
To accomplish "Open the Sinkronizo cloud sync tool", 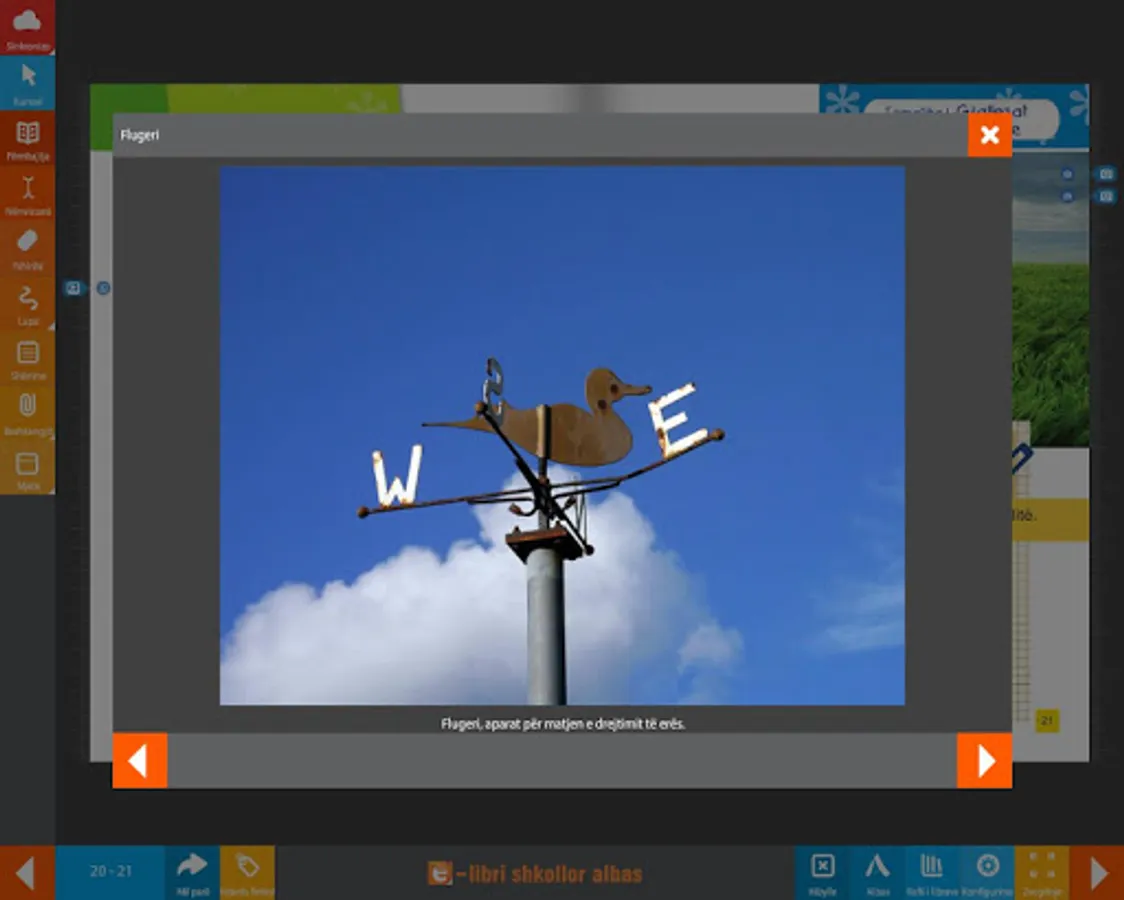I will [x=27, y=27].
